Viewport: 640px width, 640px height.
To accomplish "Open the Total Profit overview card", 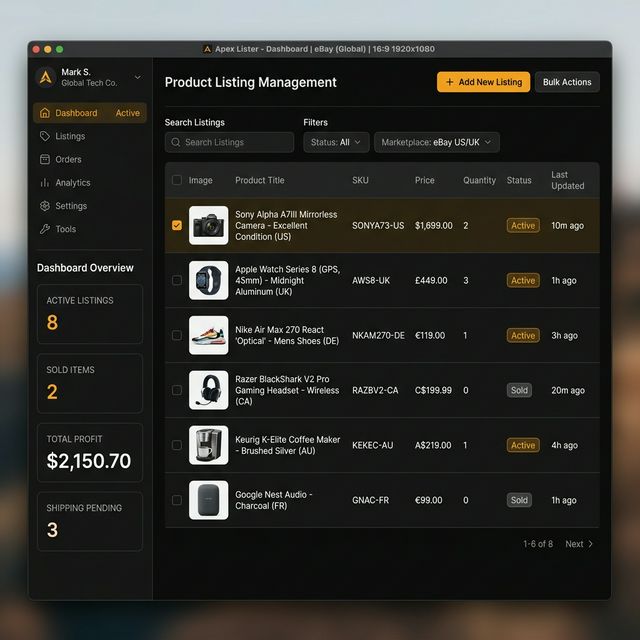I will pos(90,453).
